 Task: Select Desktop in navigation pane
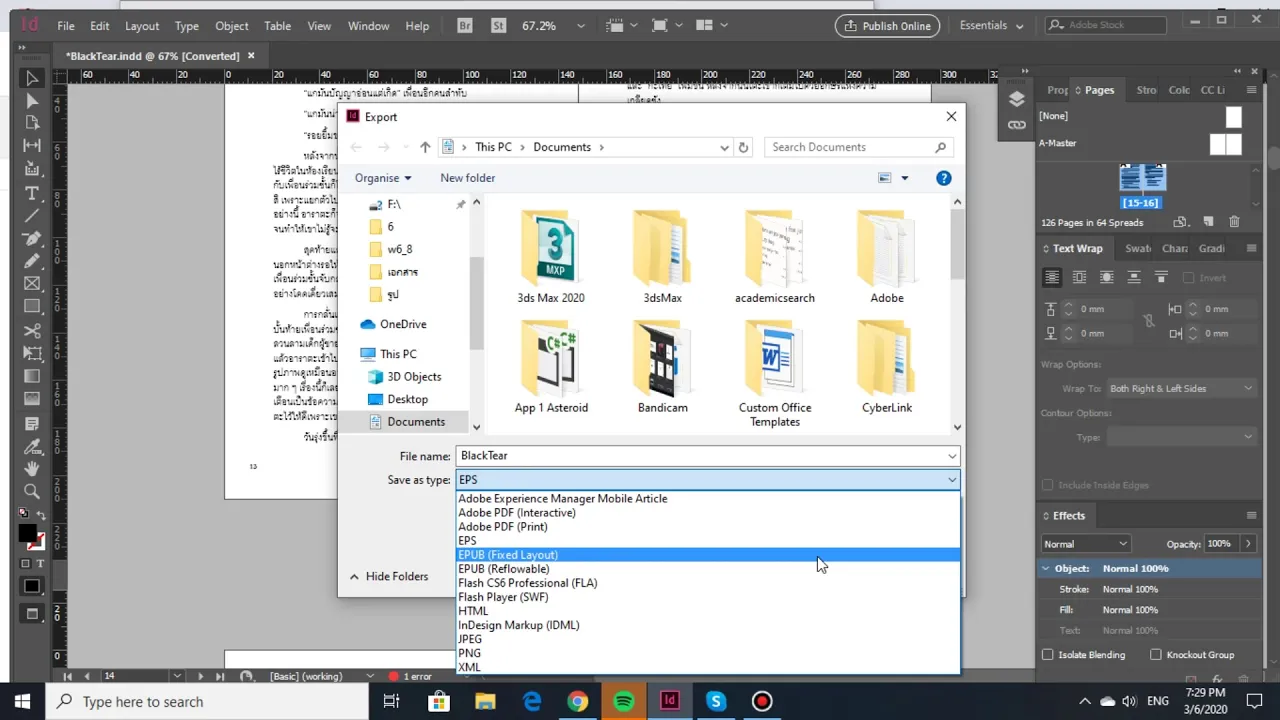(408, 399)
